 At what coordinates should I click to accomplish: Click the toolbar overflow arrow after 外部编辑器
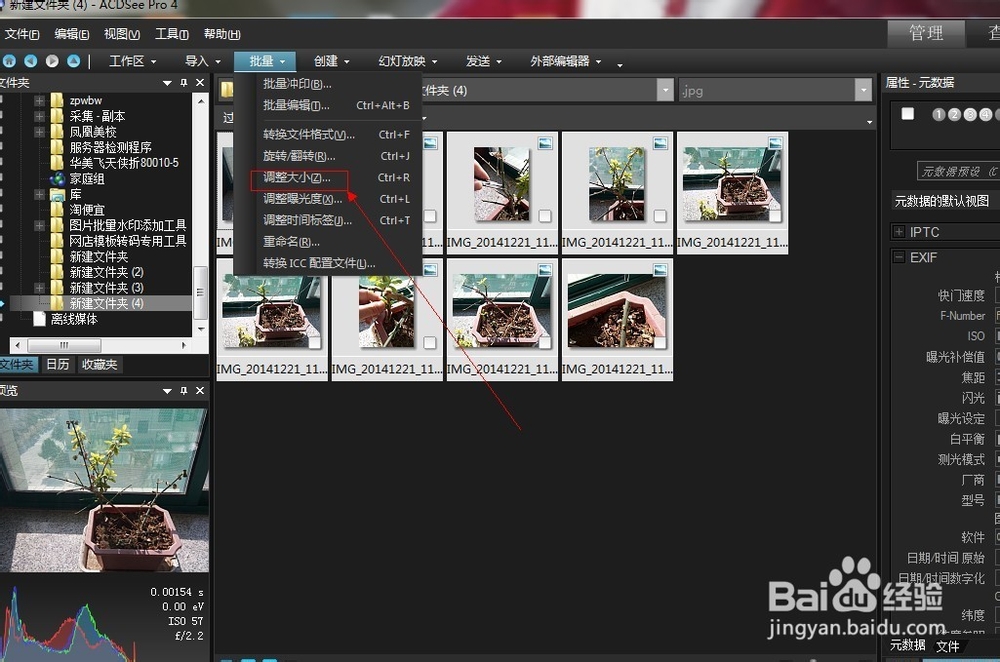619,64
